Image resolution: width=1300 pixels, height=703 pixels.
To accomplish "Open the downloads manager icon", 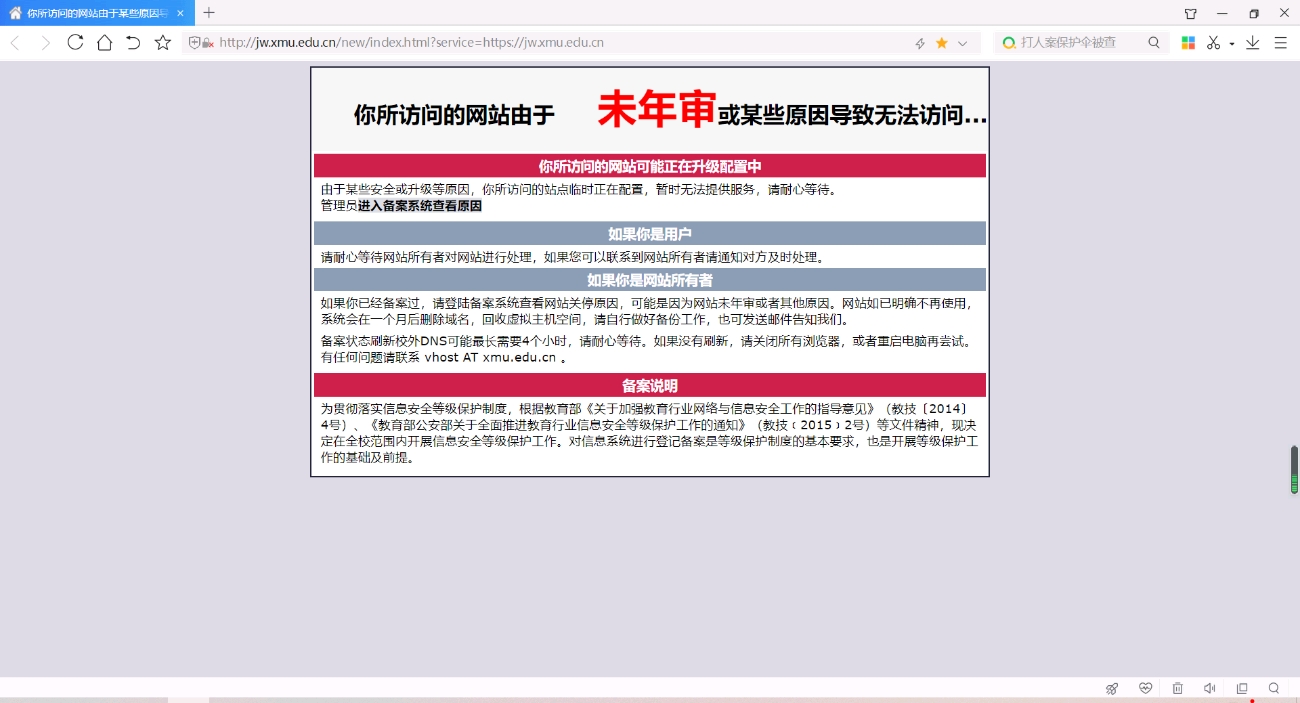I will [x=1252, y=43].
